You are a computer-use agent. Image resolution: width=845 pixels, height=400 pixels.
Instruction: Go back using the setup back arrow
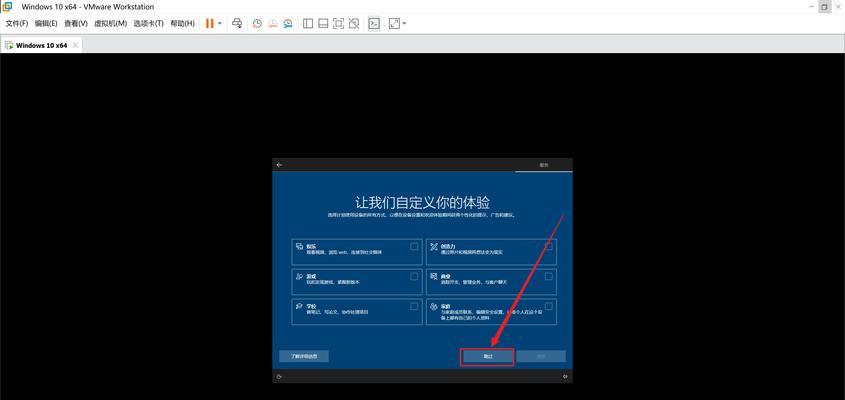pyautogui.click(x=279, y=165)
